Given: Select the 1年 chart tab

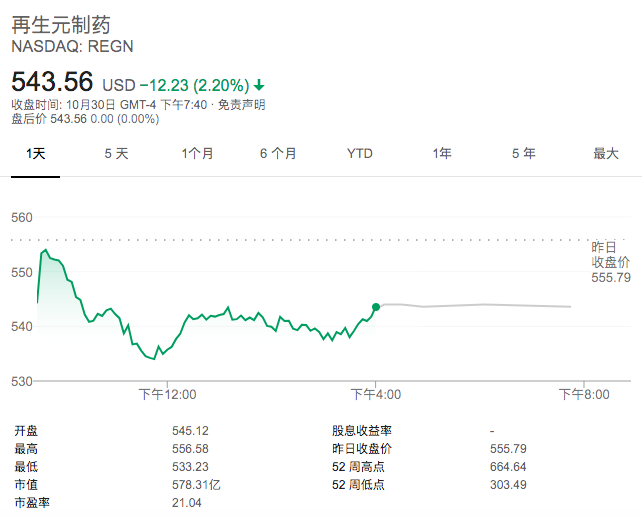Looking at the screenshot, I should (x=442, y=154).
